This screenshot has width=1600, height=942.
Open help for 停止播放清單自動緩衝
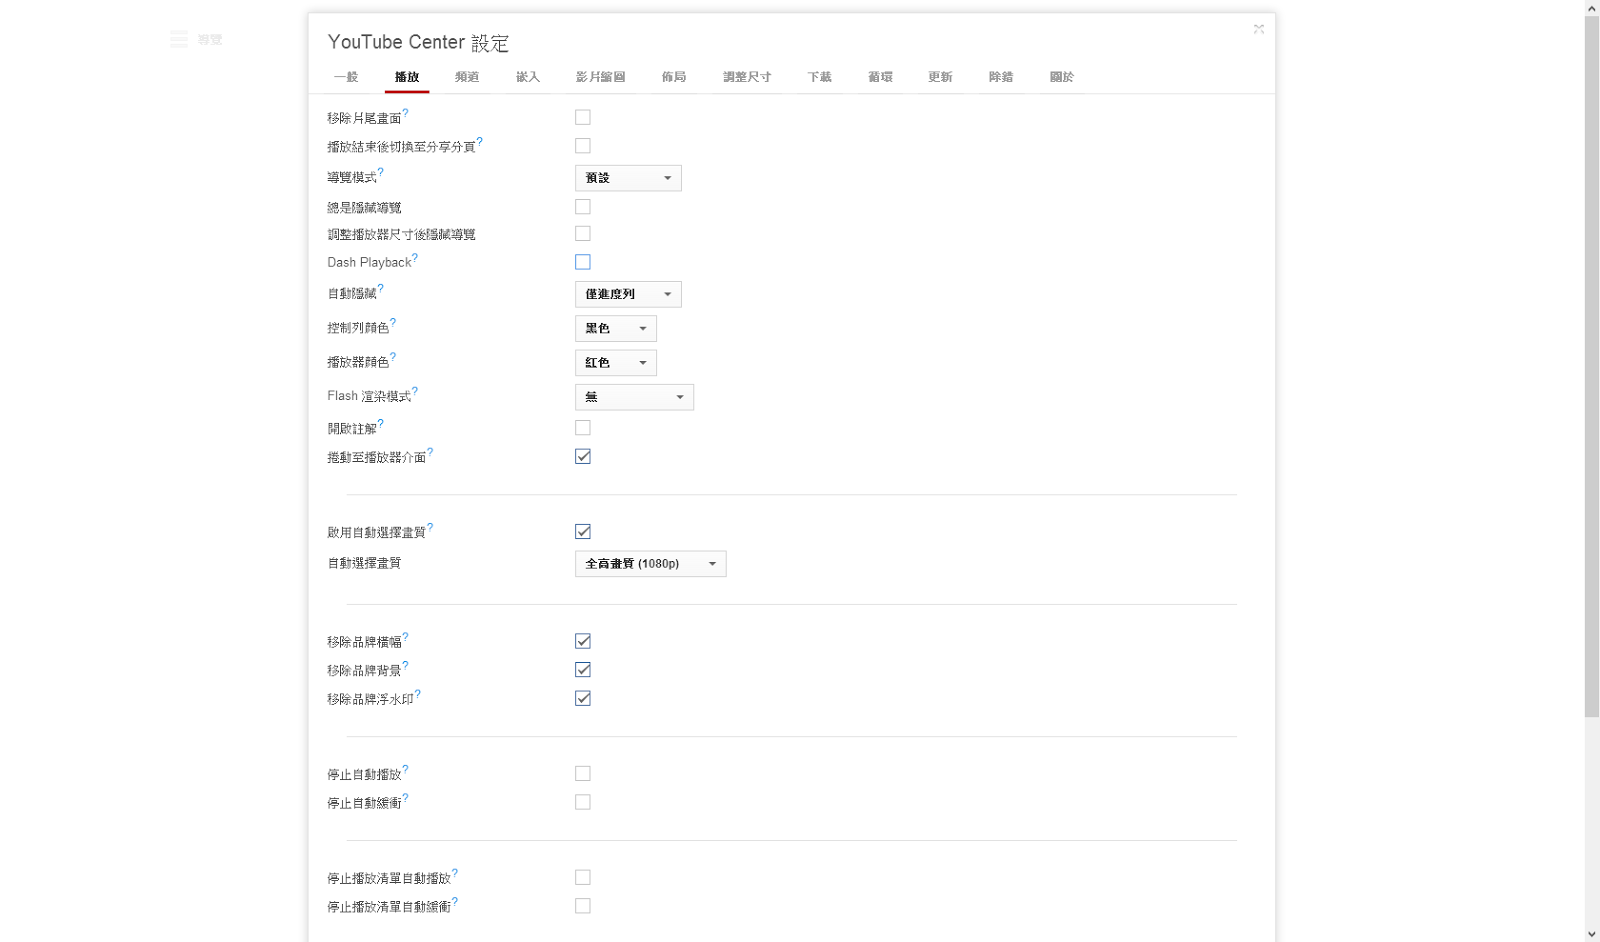[455, 902]
